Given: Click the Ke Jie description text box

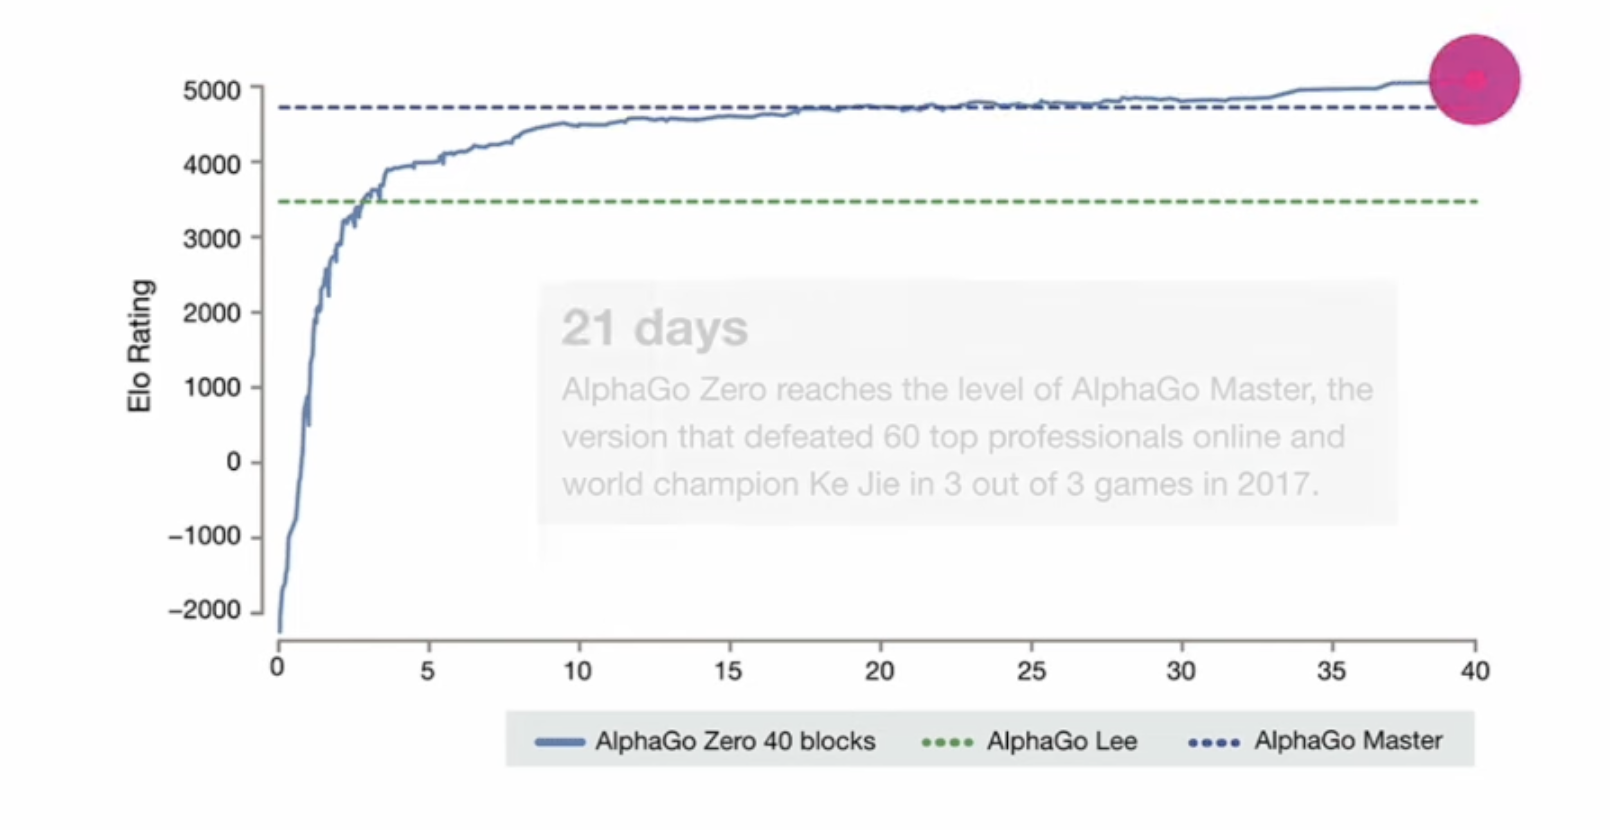Looking at the screenshot, I should pyautogui.click(x=967, y=404).
